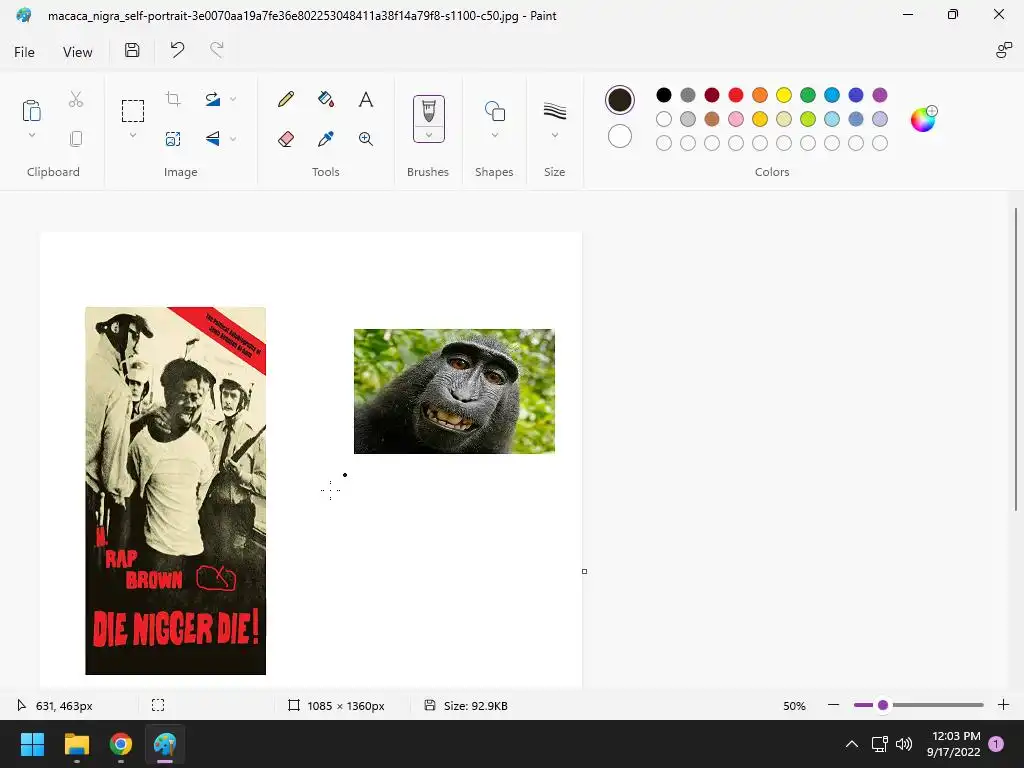Select the rectangular selection tool
Screen dimensions: 1024x768
pos(133,111)
